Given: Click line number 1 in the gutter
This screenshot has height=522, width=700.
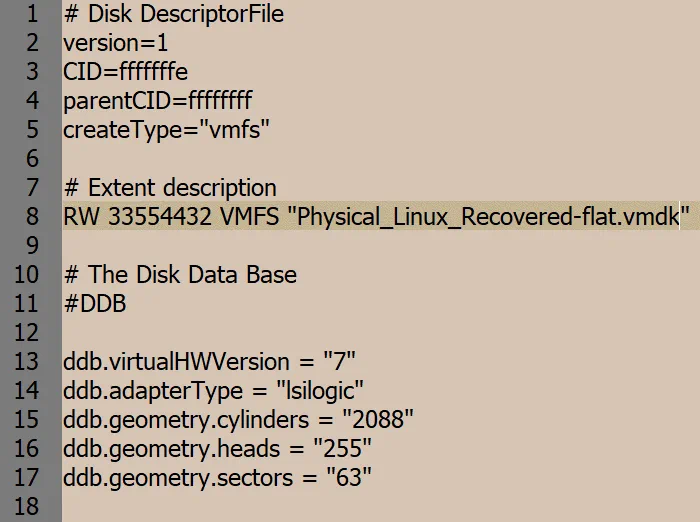Looking at the screenshot, I should [x=33, y=14].
